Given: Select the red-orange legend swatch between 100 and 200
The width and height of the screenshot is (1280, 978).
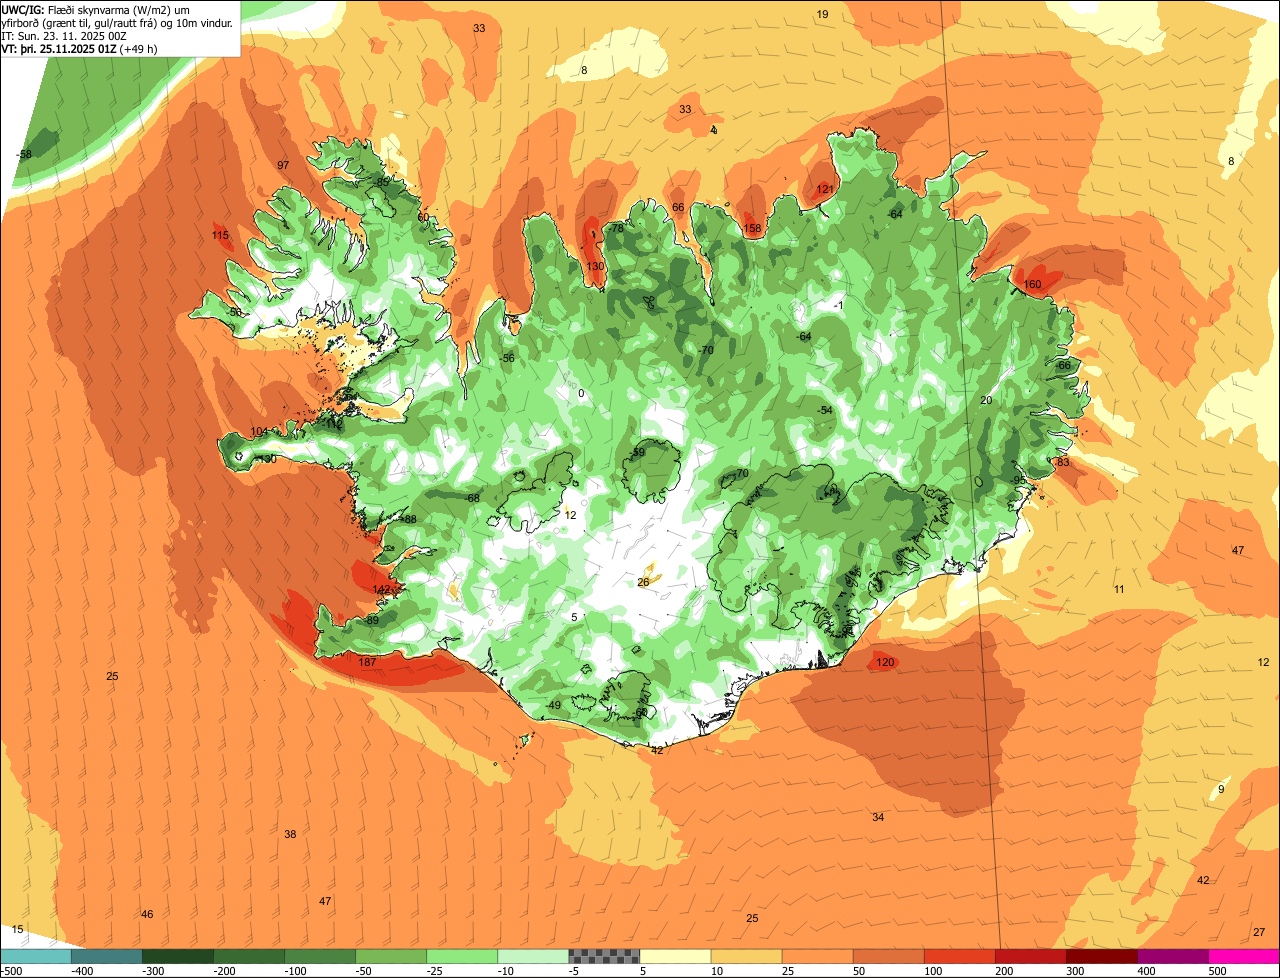Looking at the screenshot, I should (x=958, y=956).
